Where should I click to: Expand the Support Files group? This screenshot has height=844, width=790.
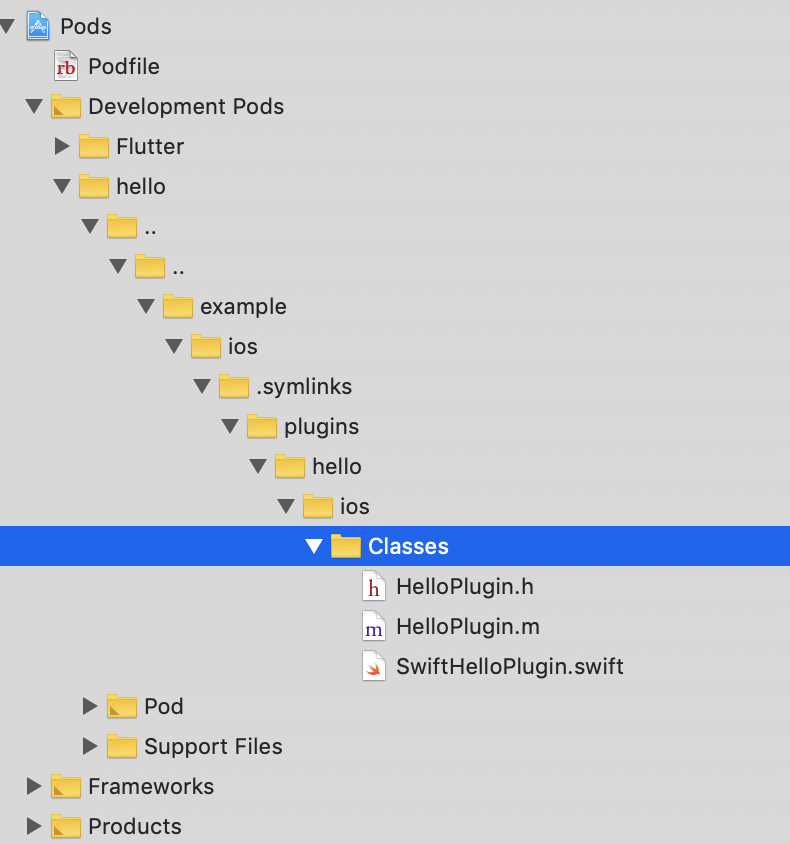coord(90,746)
